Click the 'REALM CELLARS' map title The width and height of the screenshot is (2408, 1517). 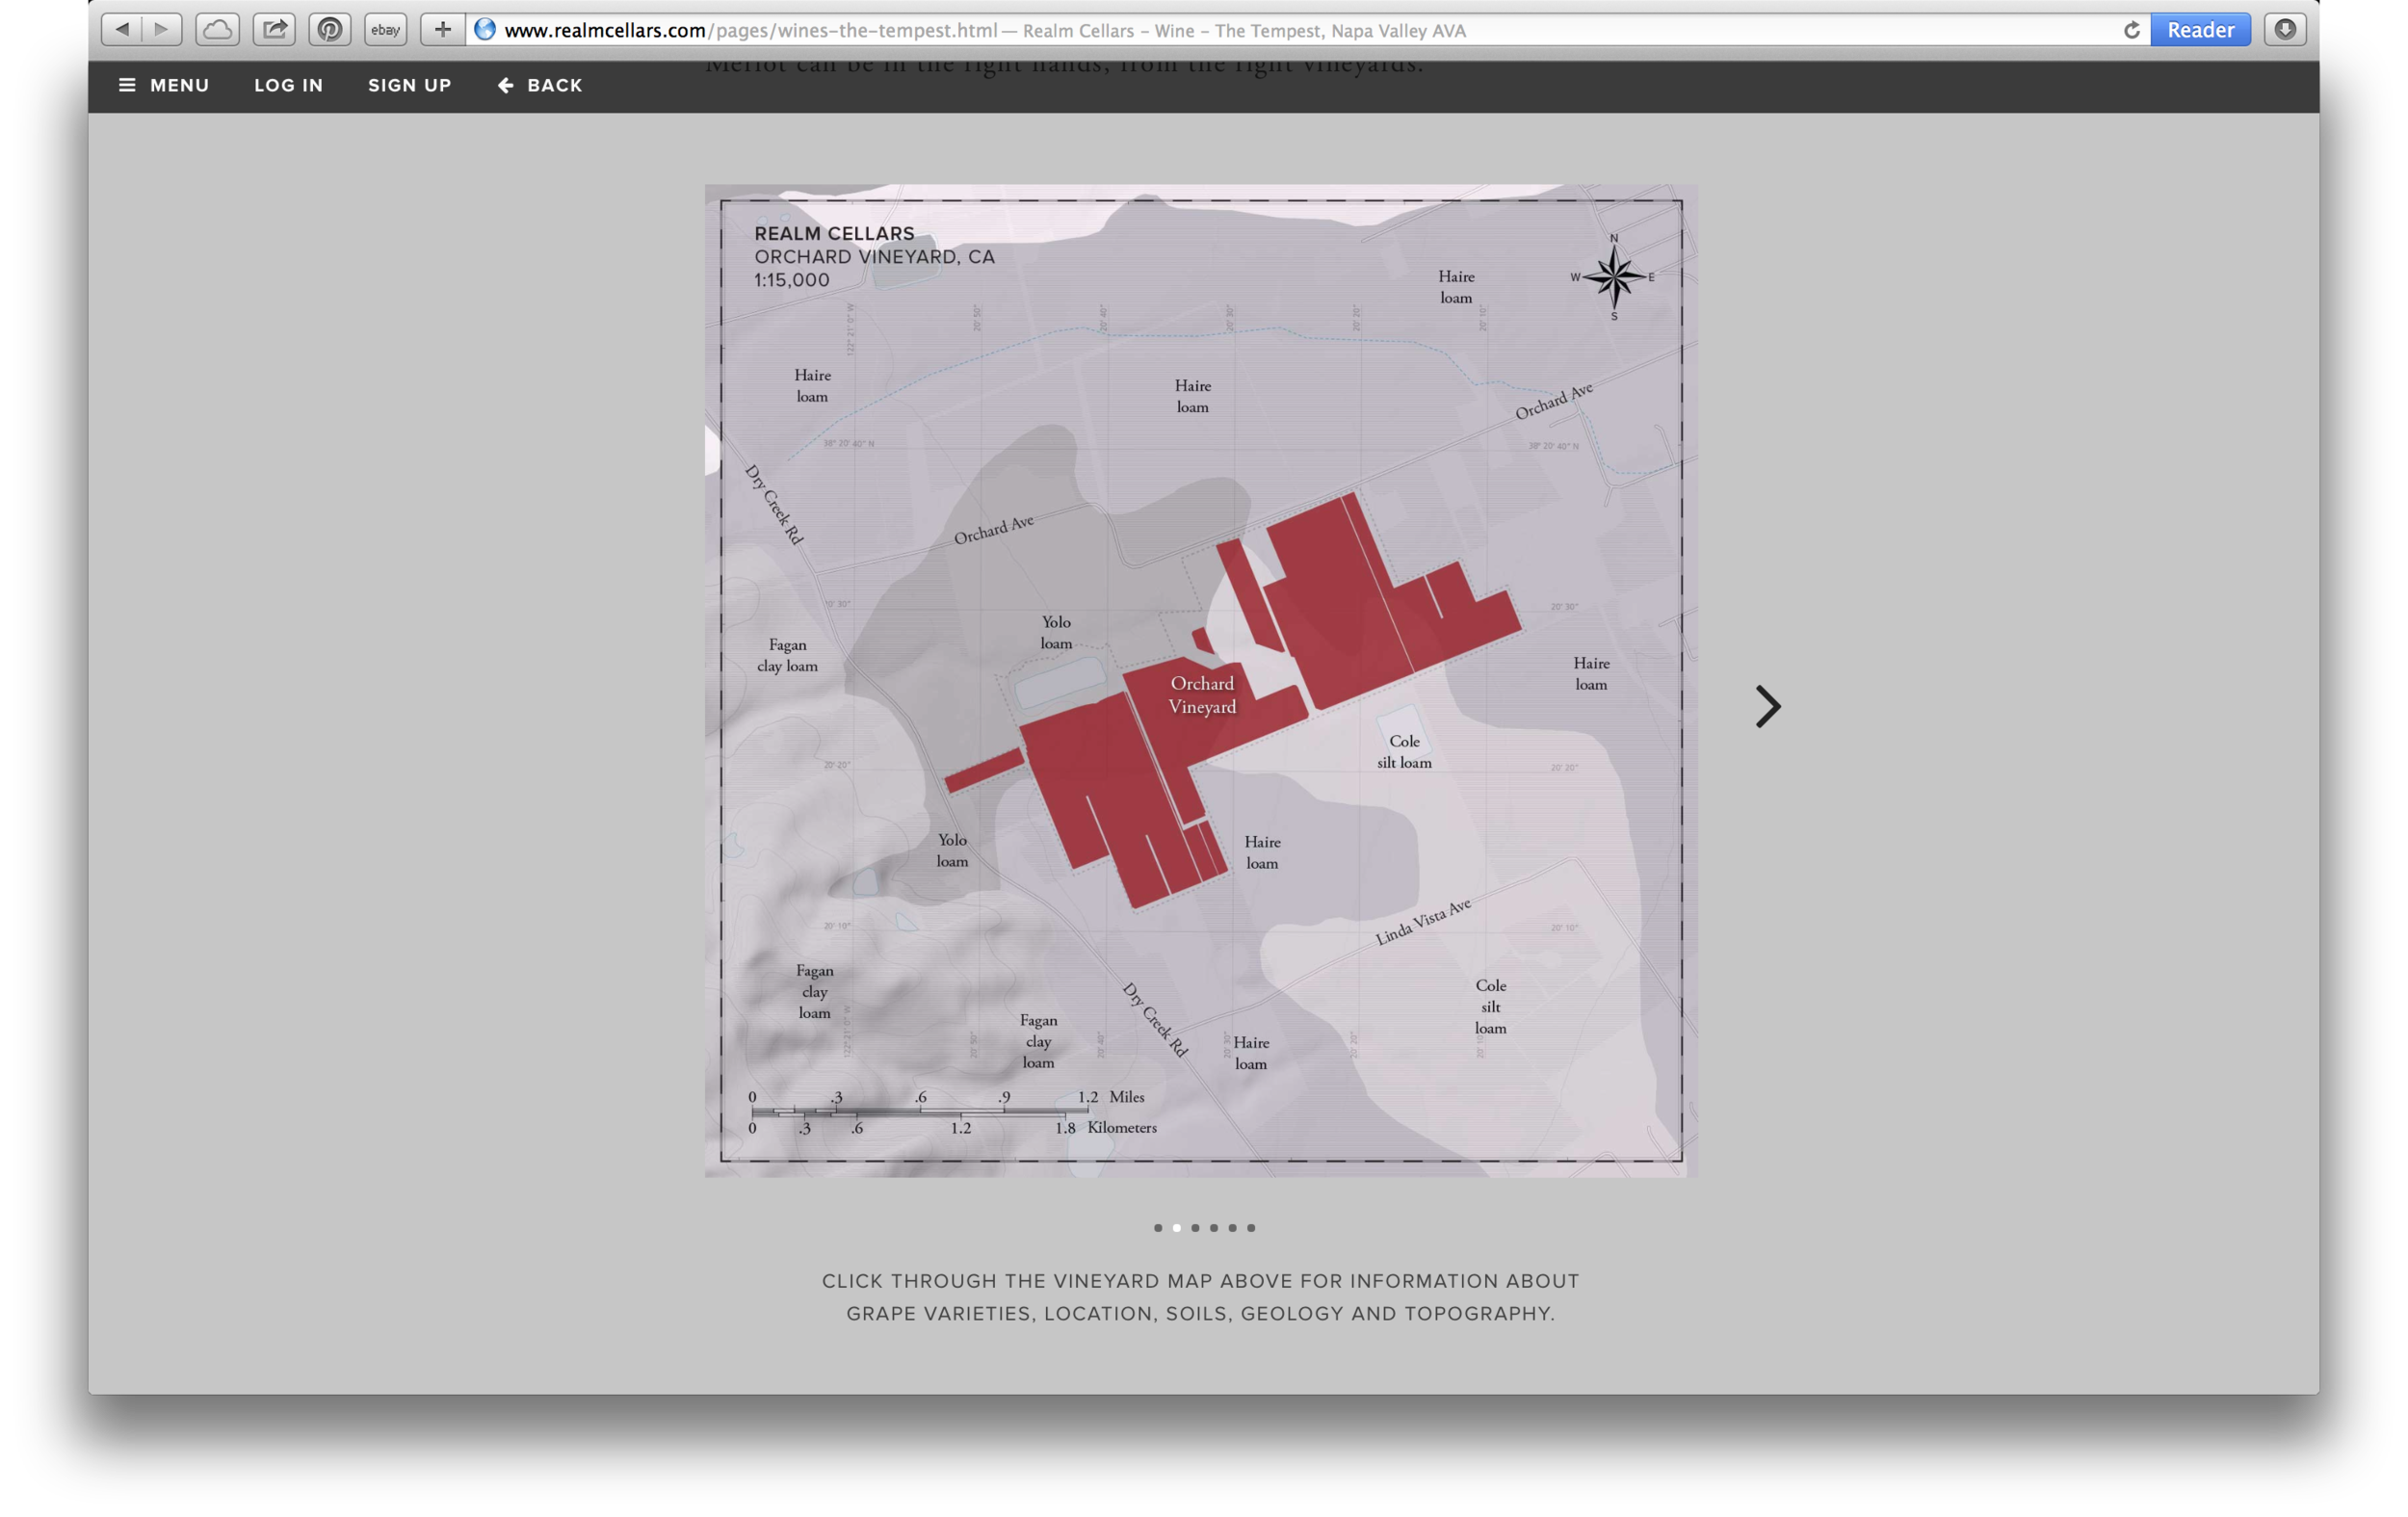tap(834, 234)
